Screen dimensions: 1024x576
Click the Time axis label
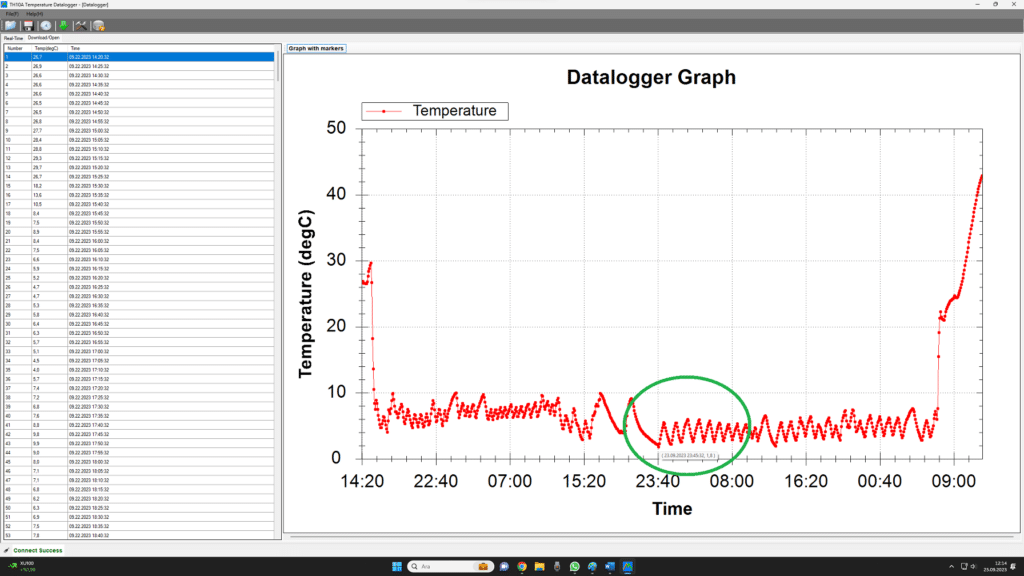click(x=672, y=509)
